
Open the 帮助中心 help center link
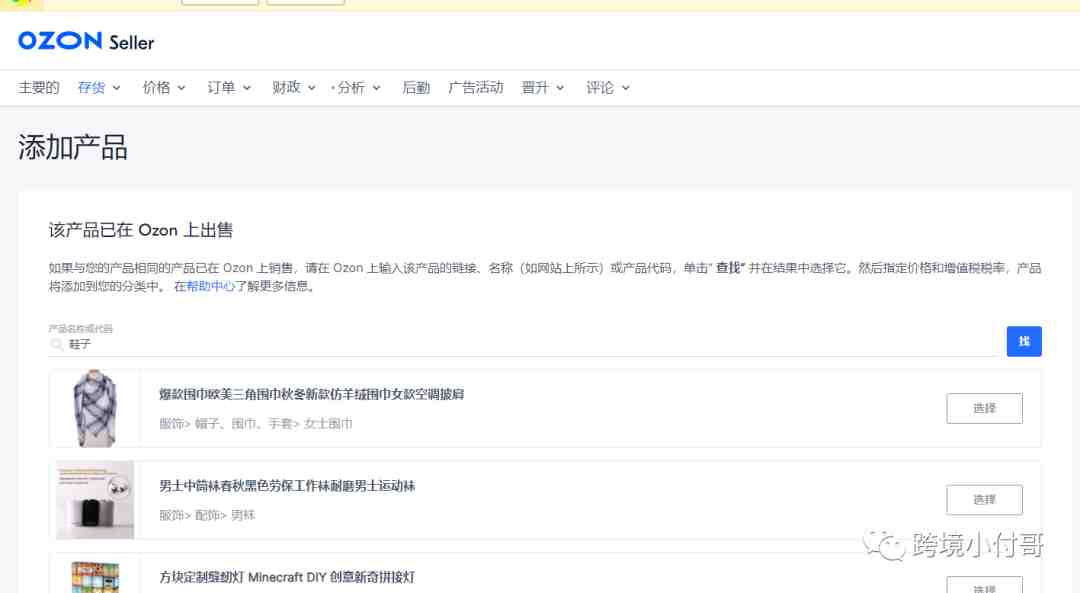point(211,286)
